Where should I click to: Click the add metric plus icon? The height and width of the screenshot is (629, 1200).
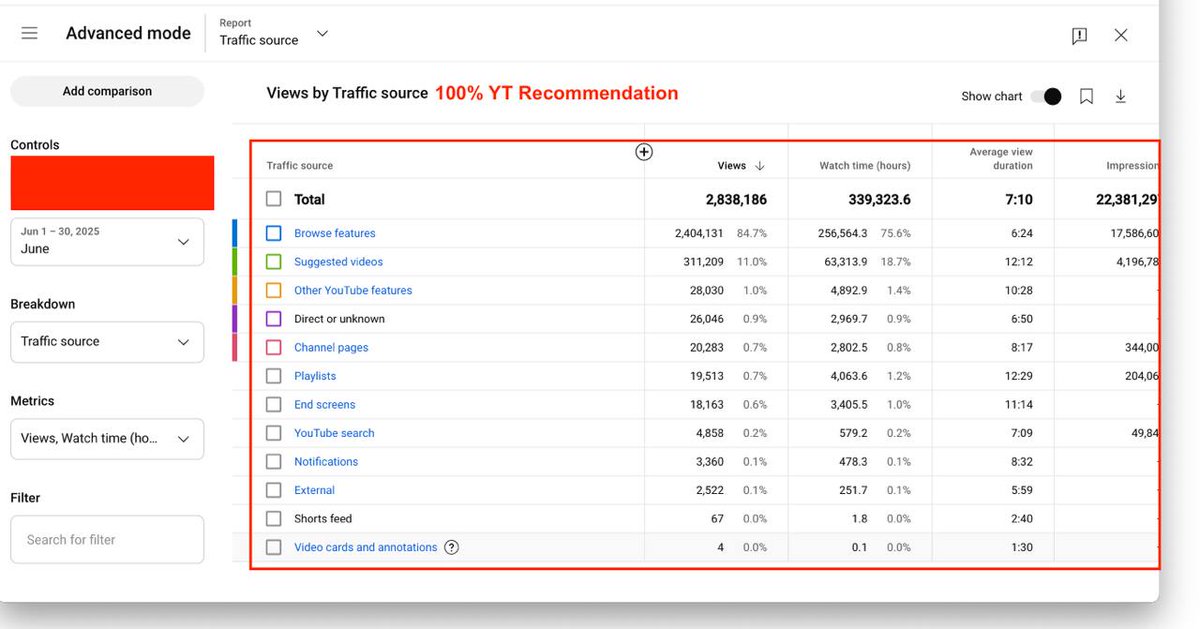[644, 152]
